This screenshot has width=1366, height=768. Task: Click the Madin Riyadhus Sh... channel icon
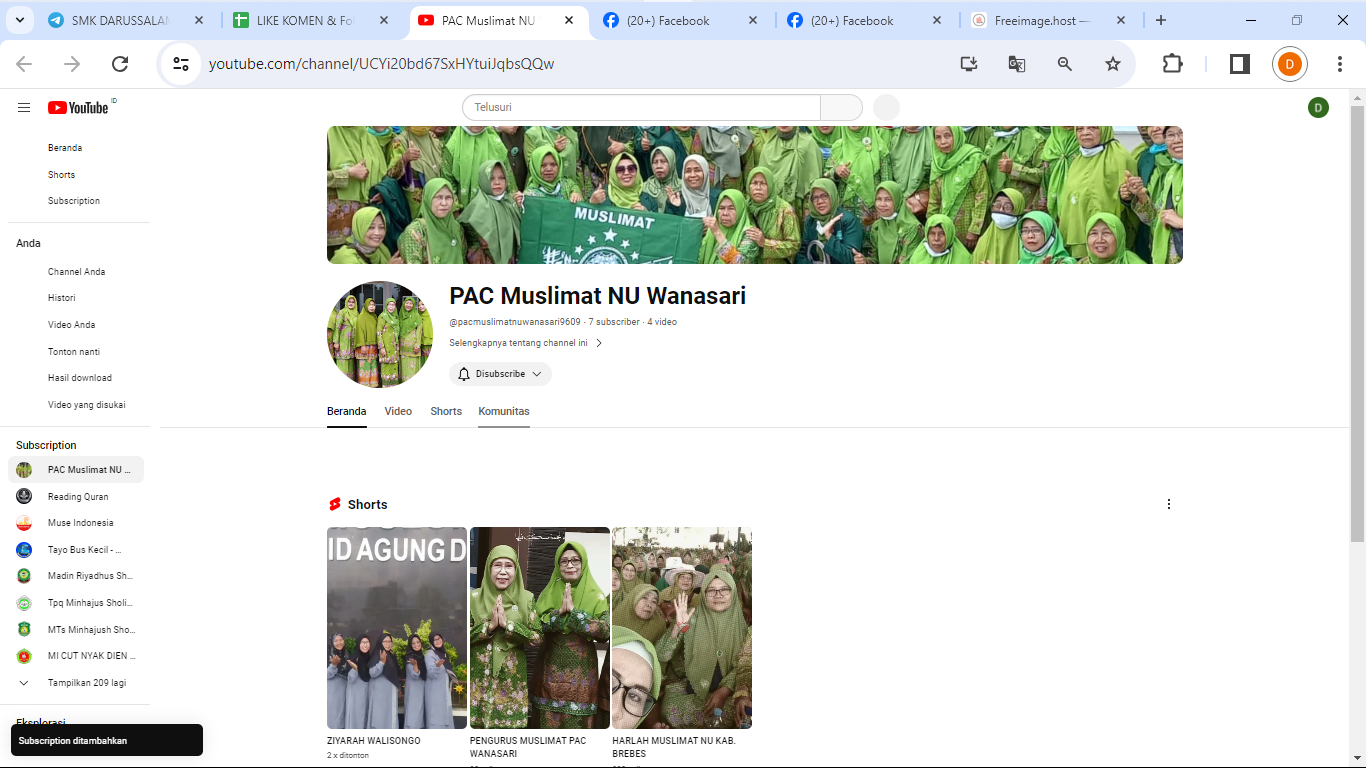24,576
